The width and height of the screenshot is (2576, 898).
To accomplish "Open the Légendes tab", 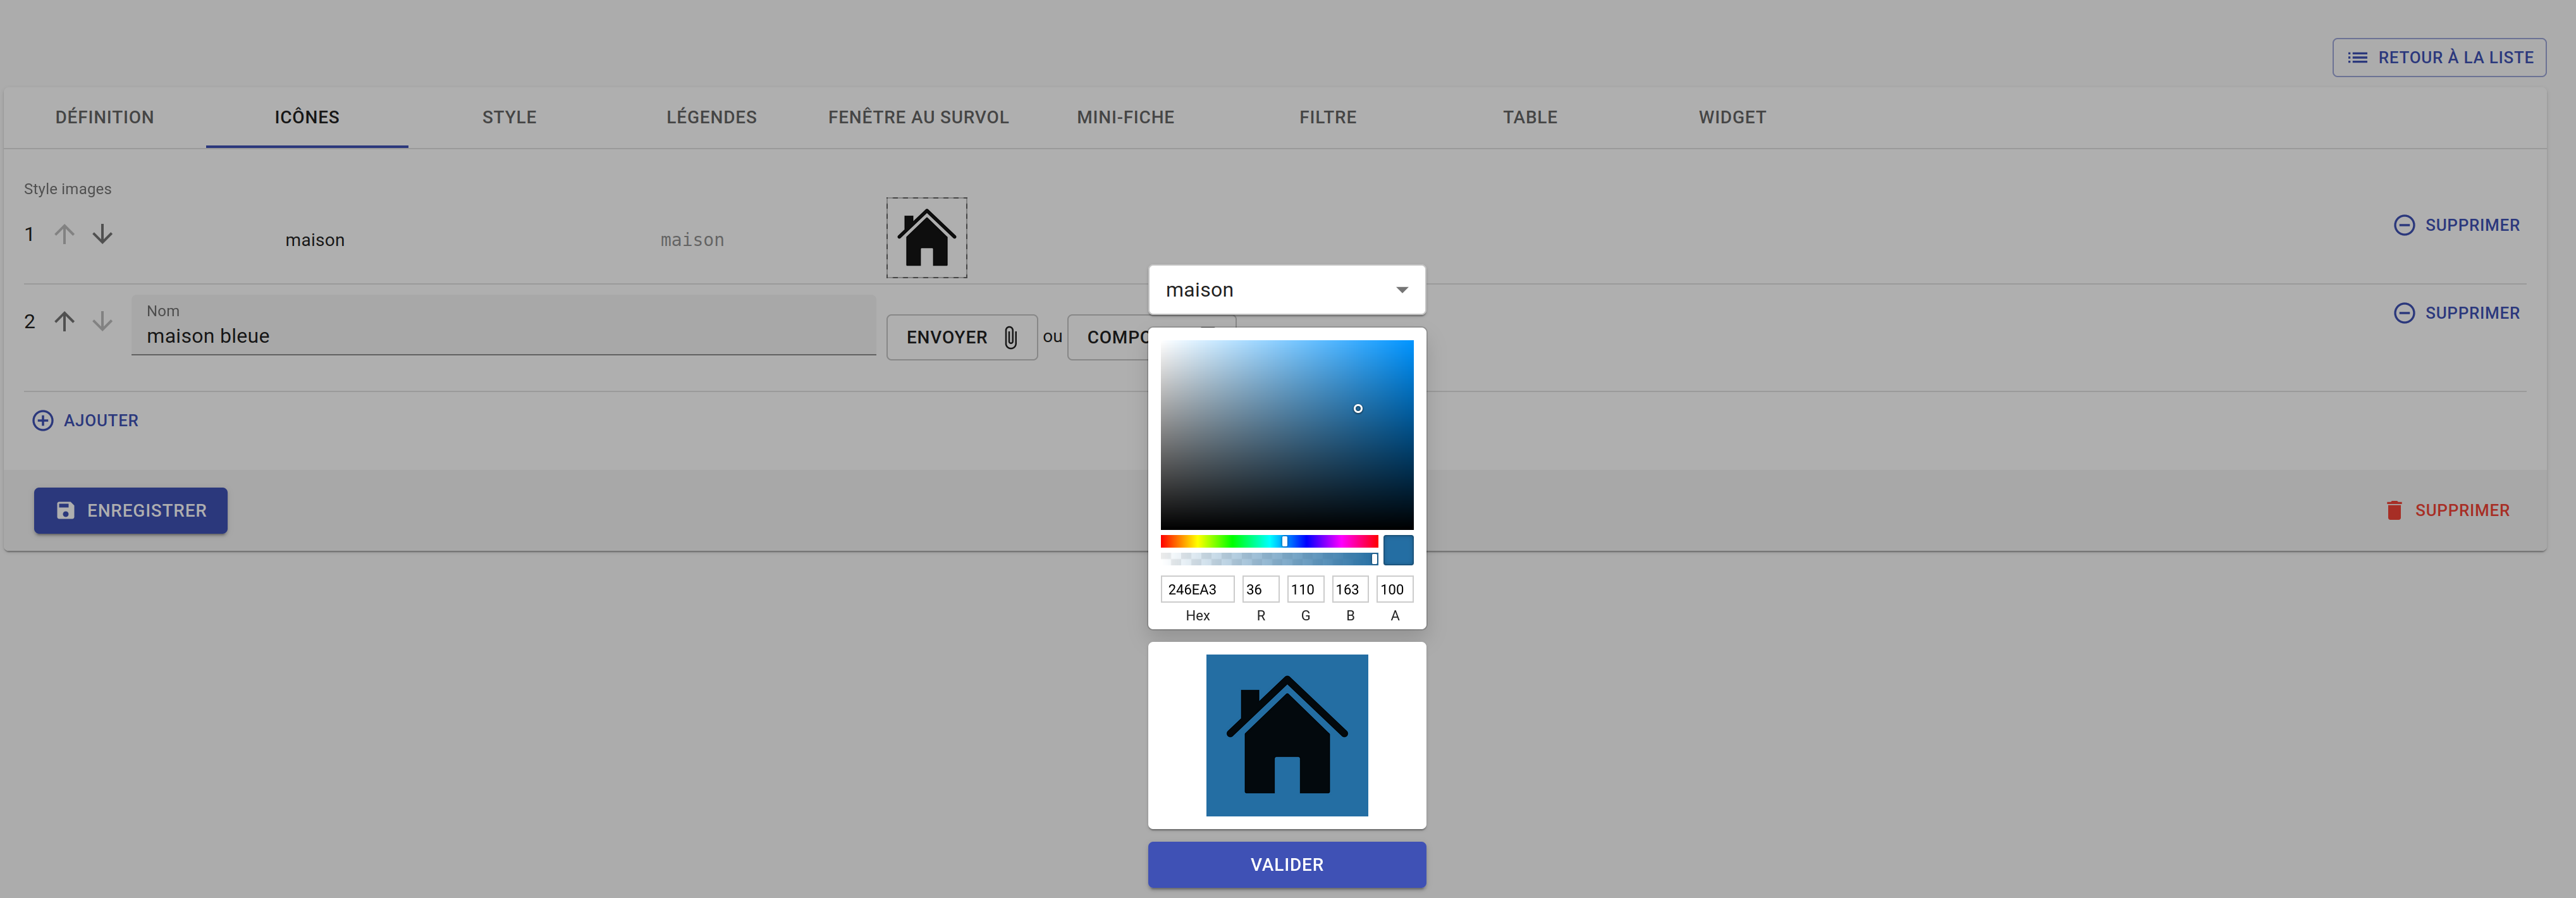I will (711, 117).
